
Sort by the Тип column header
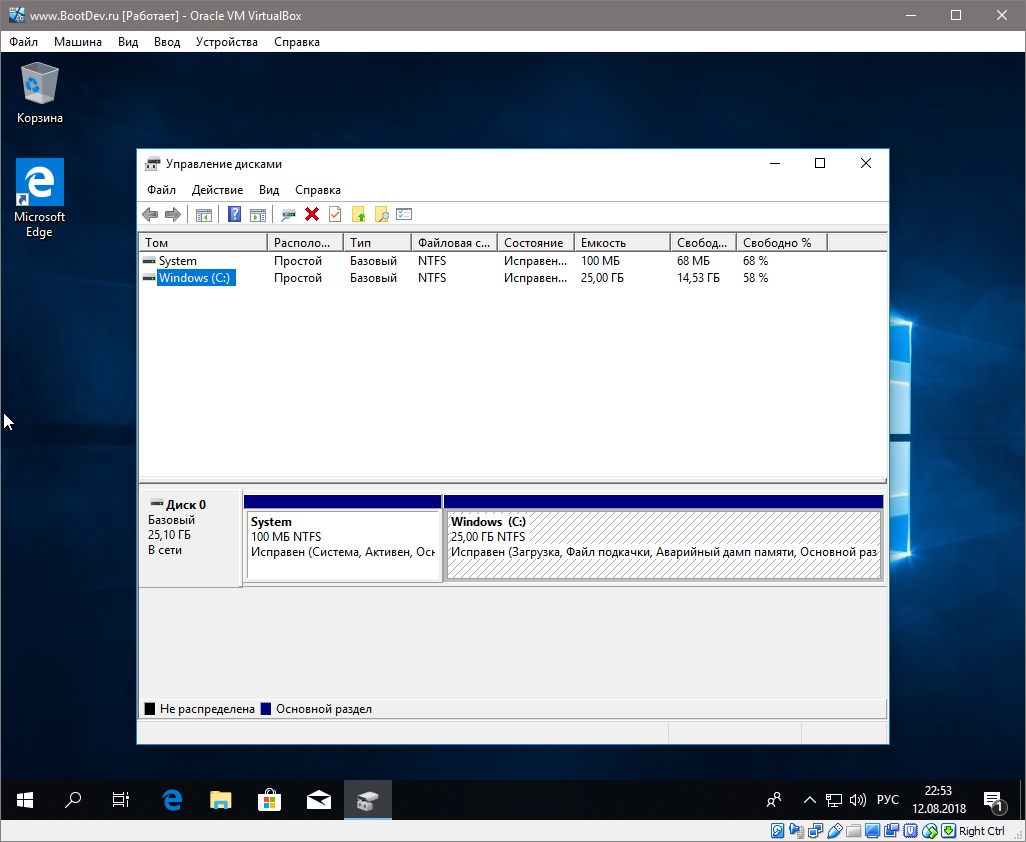[x=378, y=243]
